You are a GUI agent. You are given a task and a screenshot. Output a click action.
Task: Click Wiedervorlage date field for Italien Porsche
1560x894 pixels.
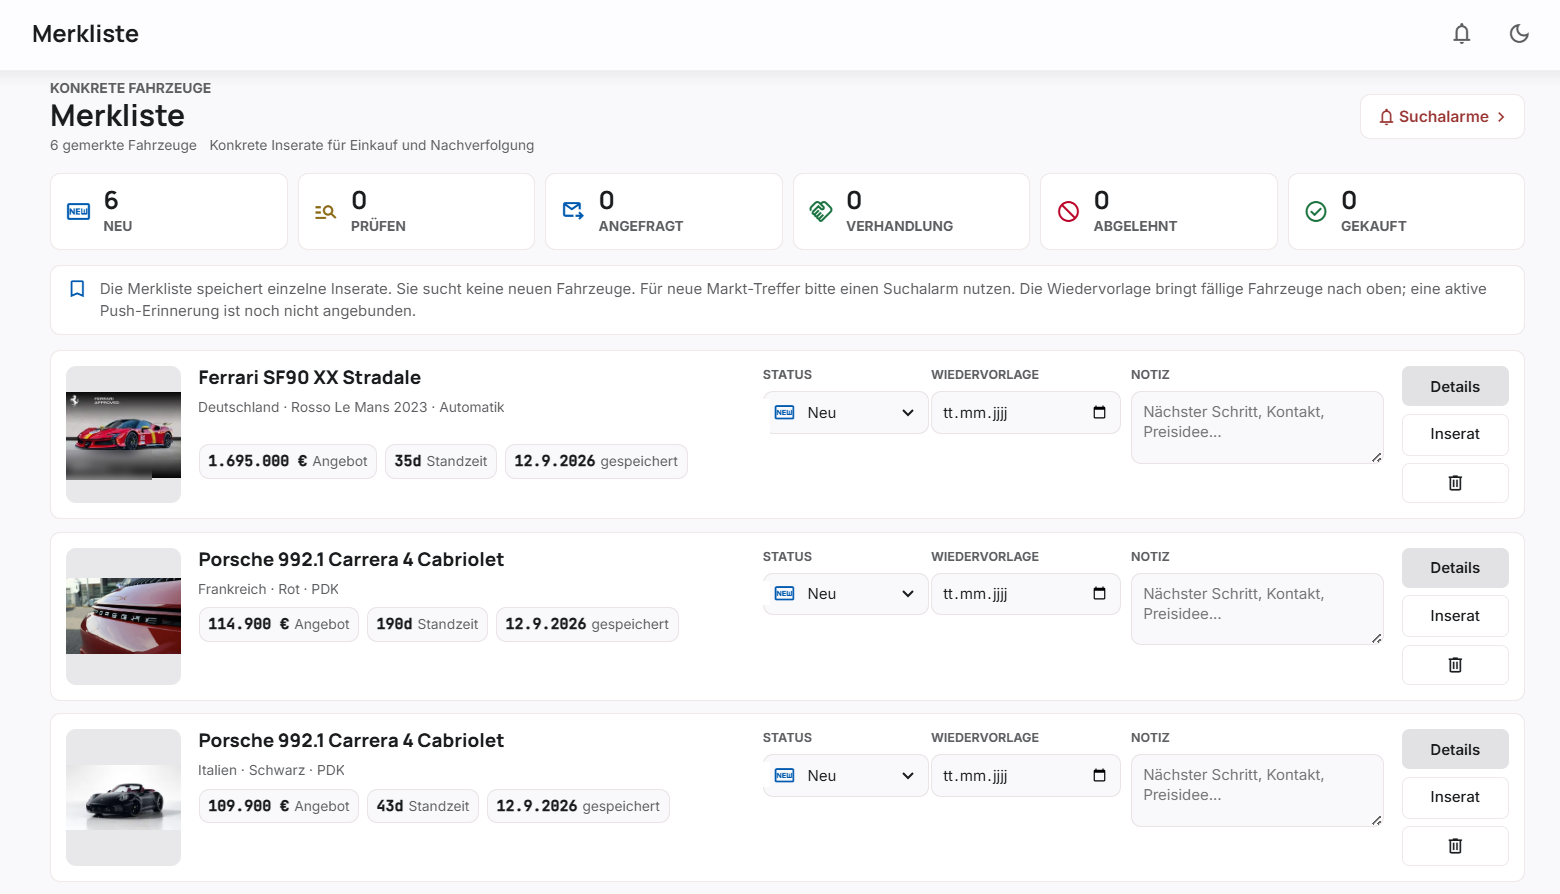[x=1025, y=776]
